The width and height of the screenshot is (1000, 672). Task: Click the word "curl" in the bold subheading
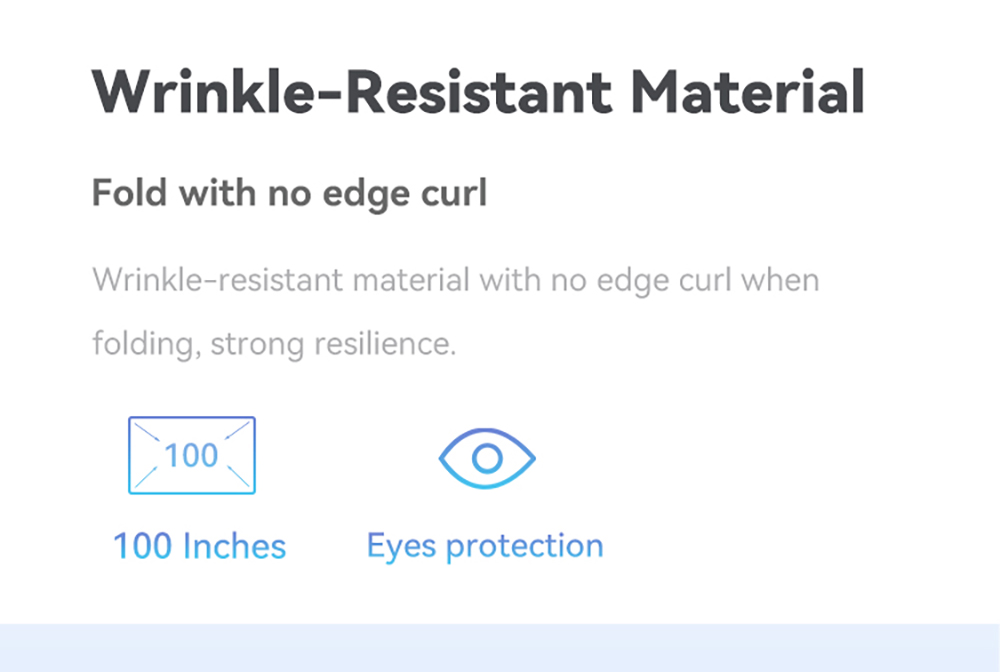pos(452,192)
